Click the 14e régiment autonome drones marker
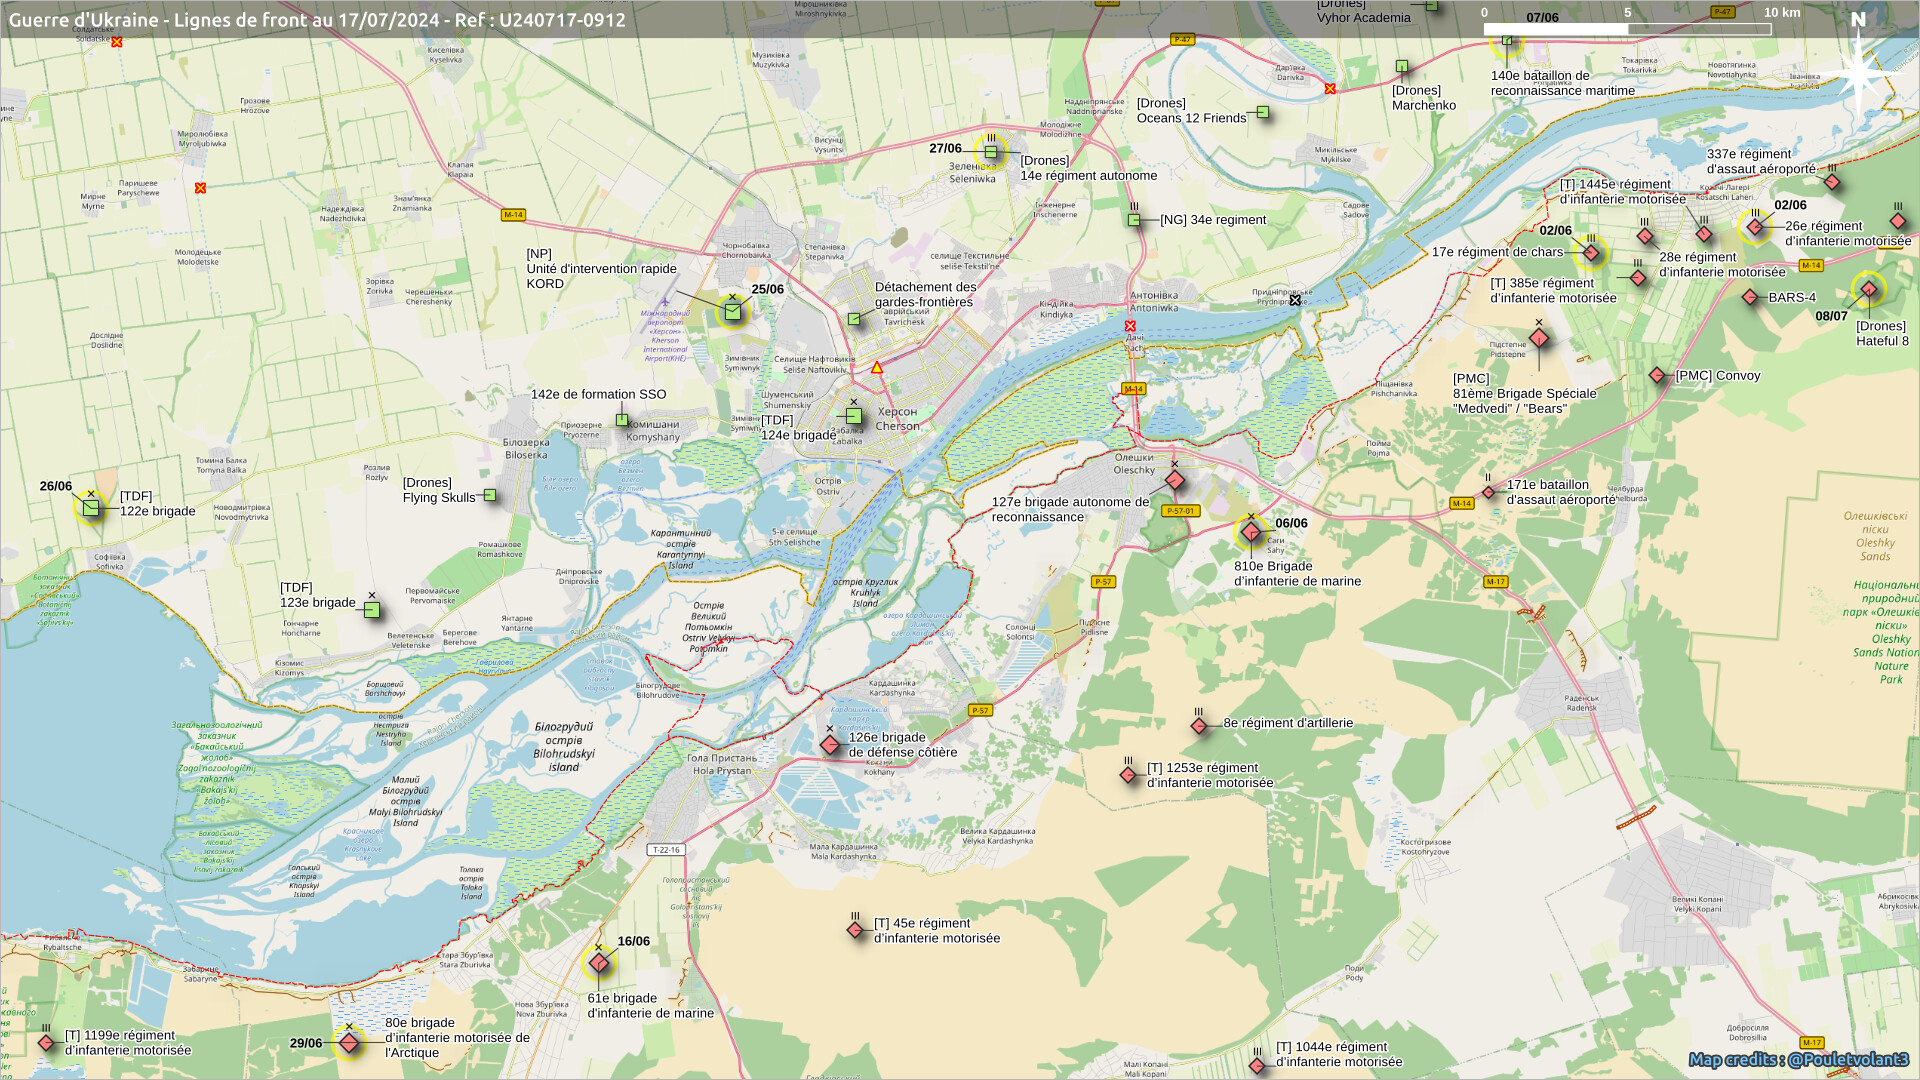1920x1080 pixels. coord(991,153)
